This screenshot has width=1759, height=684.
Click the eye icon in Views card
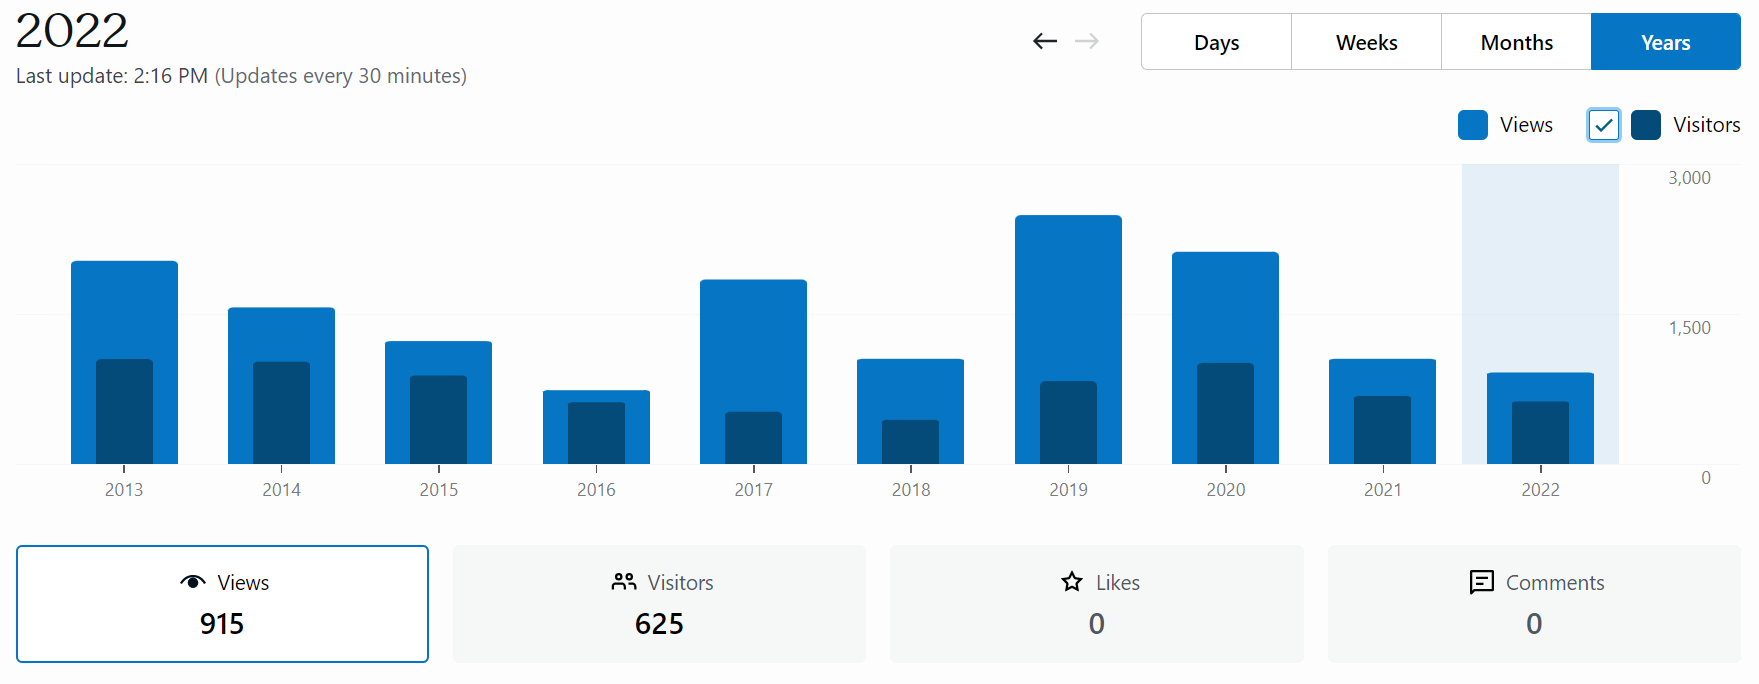(192, 582)
